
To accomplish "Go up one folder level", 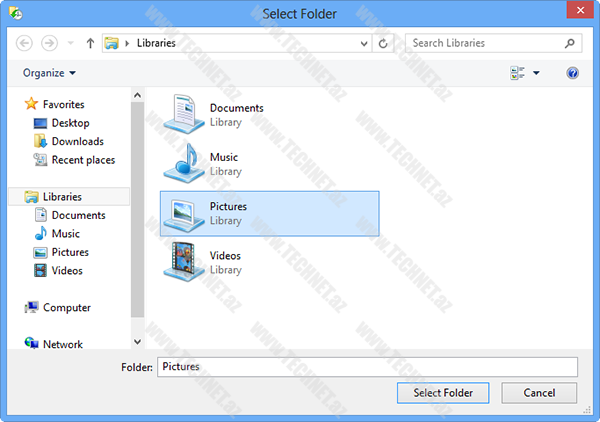I will [90, 43].
